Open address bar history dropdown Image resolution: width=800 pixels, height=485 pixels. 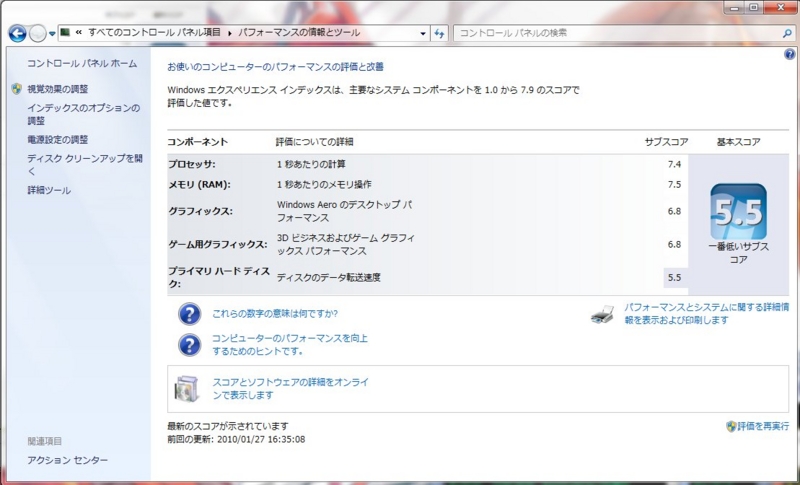[x=423, y=34]
